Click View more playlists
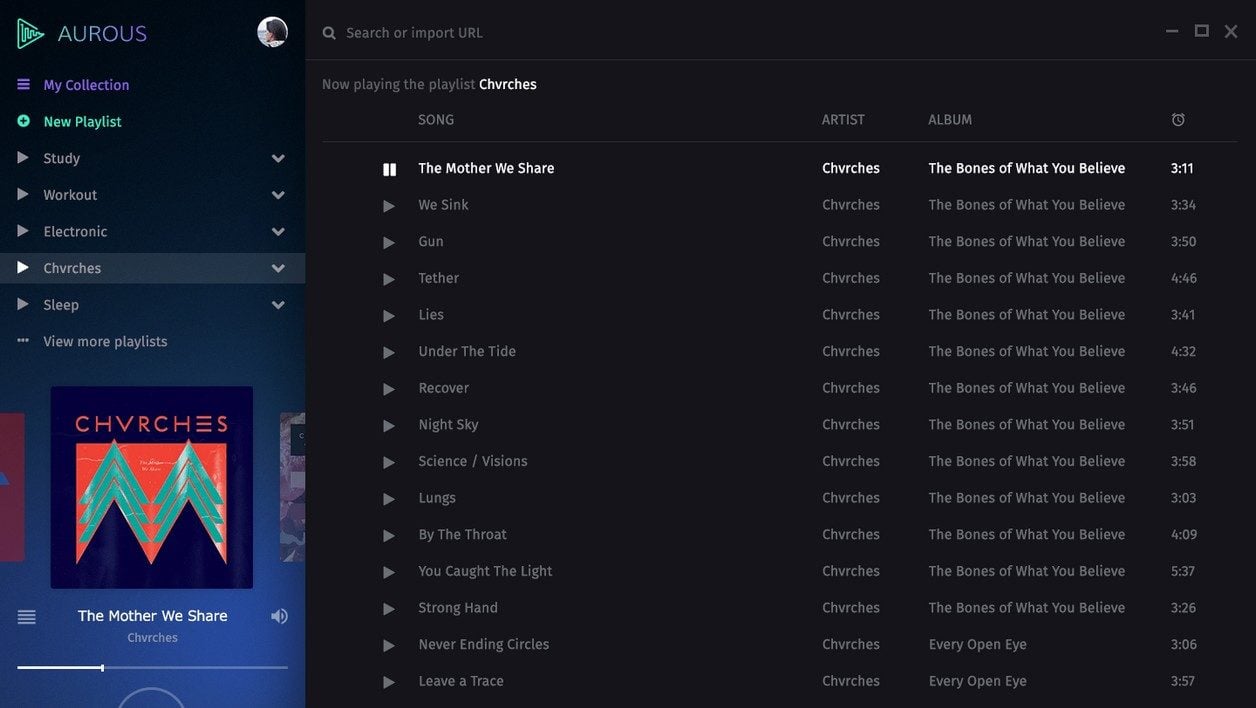Screen dimensions: 1256x708 tap(105, 341)
